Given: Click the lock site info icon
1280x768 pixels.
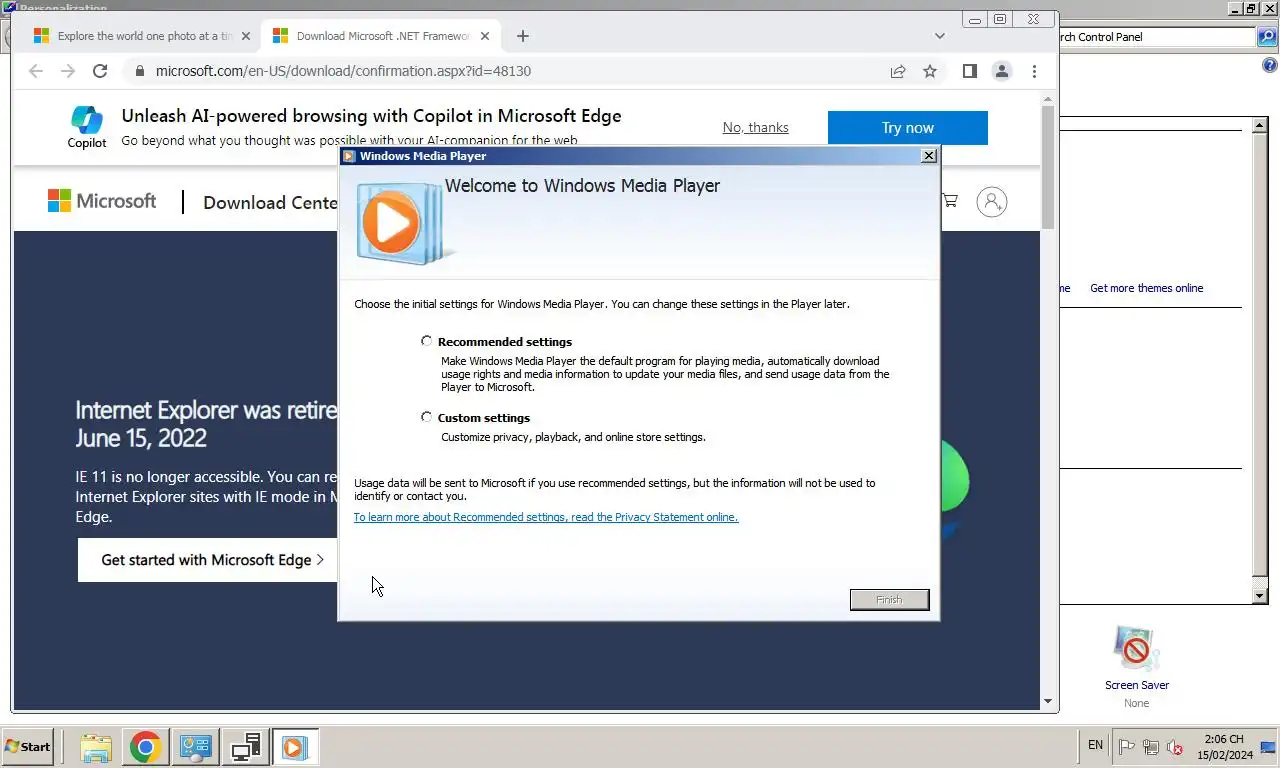Looking at the screenshot, I should point(139,71).
